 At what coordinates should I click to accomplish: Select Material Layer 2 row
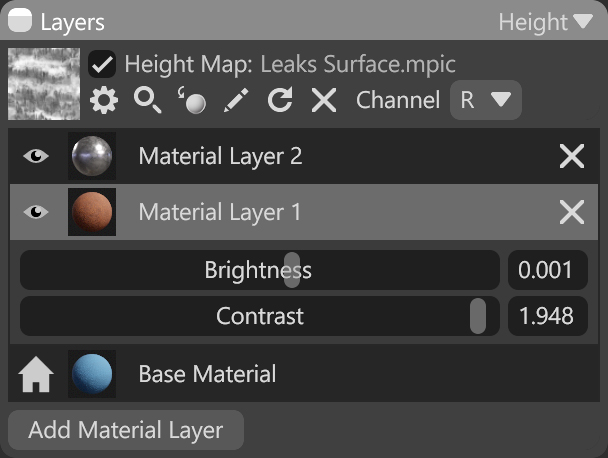304,156
